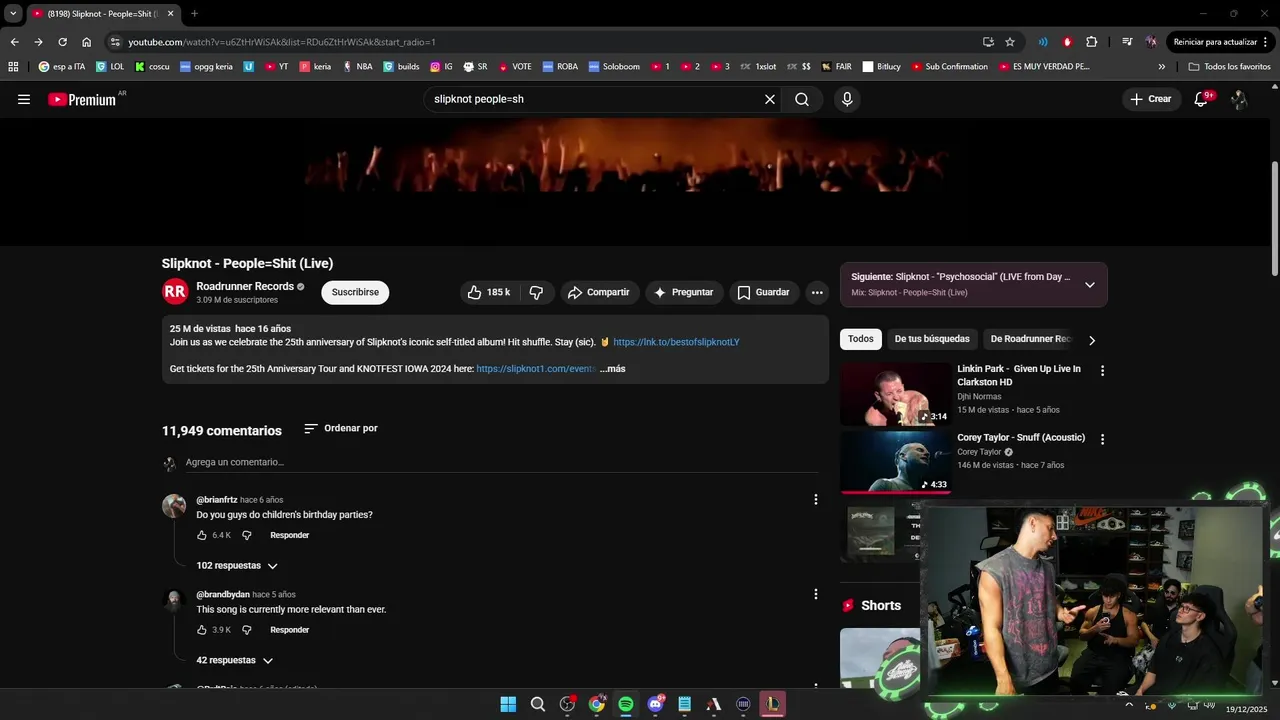Like the @brianfrtz comment
Screen dimensions: 1280x720
click(x=202, y=535)
